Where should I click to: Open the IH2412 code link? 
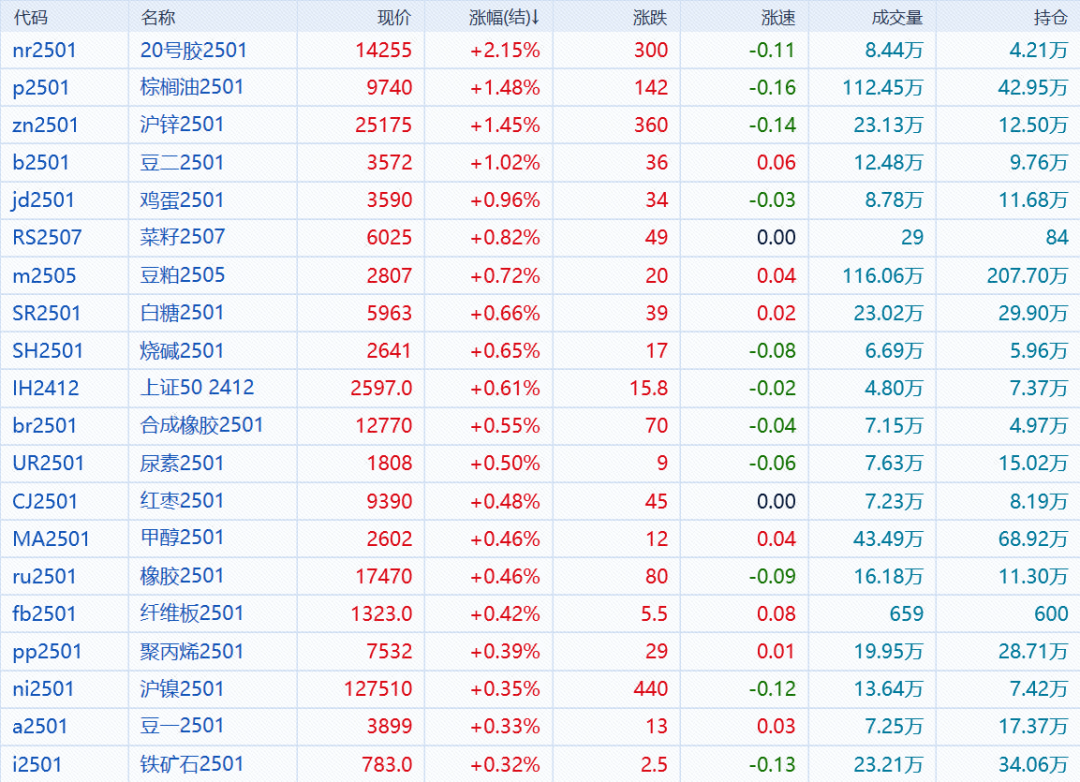click(45, 388)
